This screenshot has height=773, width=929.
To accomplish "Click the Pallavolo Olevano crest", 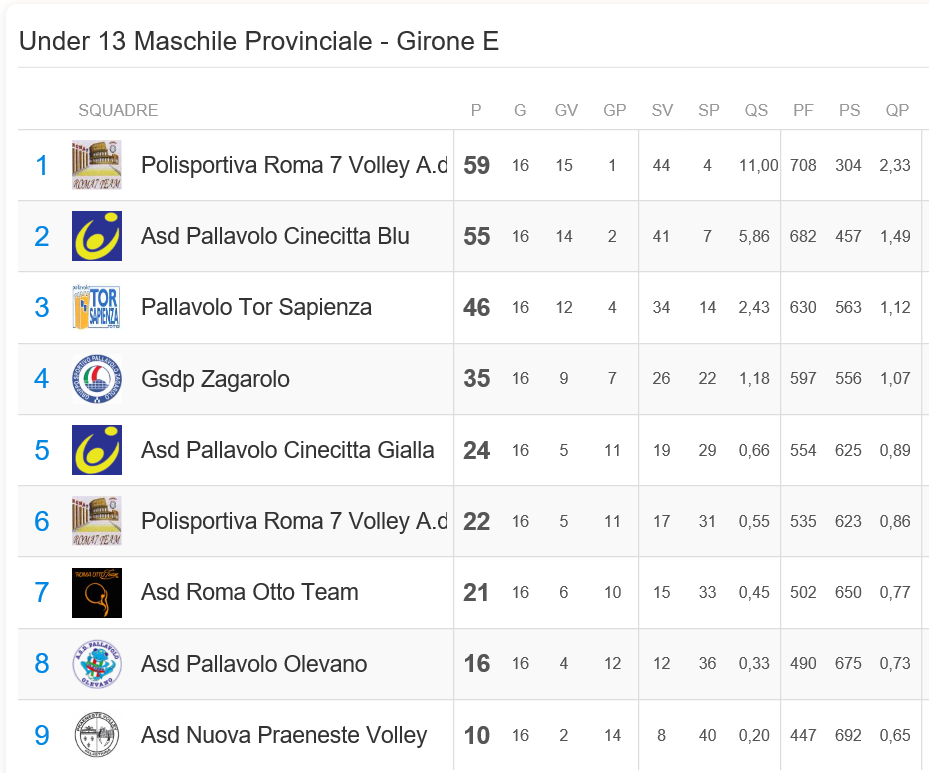I will tap(97, 663).
